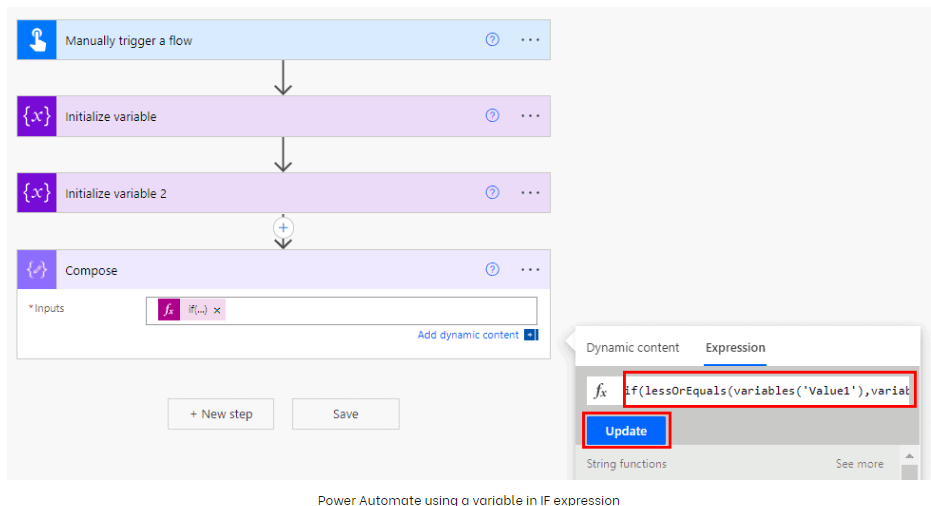Click the fx icon in the expression editor
Image resolution: width=931 pixels, height=506 pixels.
[x=601, y=391]
